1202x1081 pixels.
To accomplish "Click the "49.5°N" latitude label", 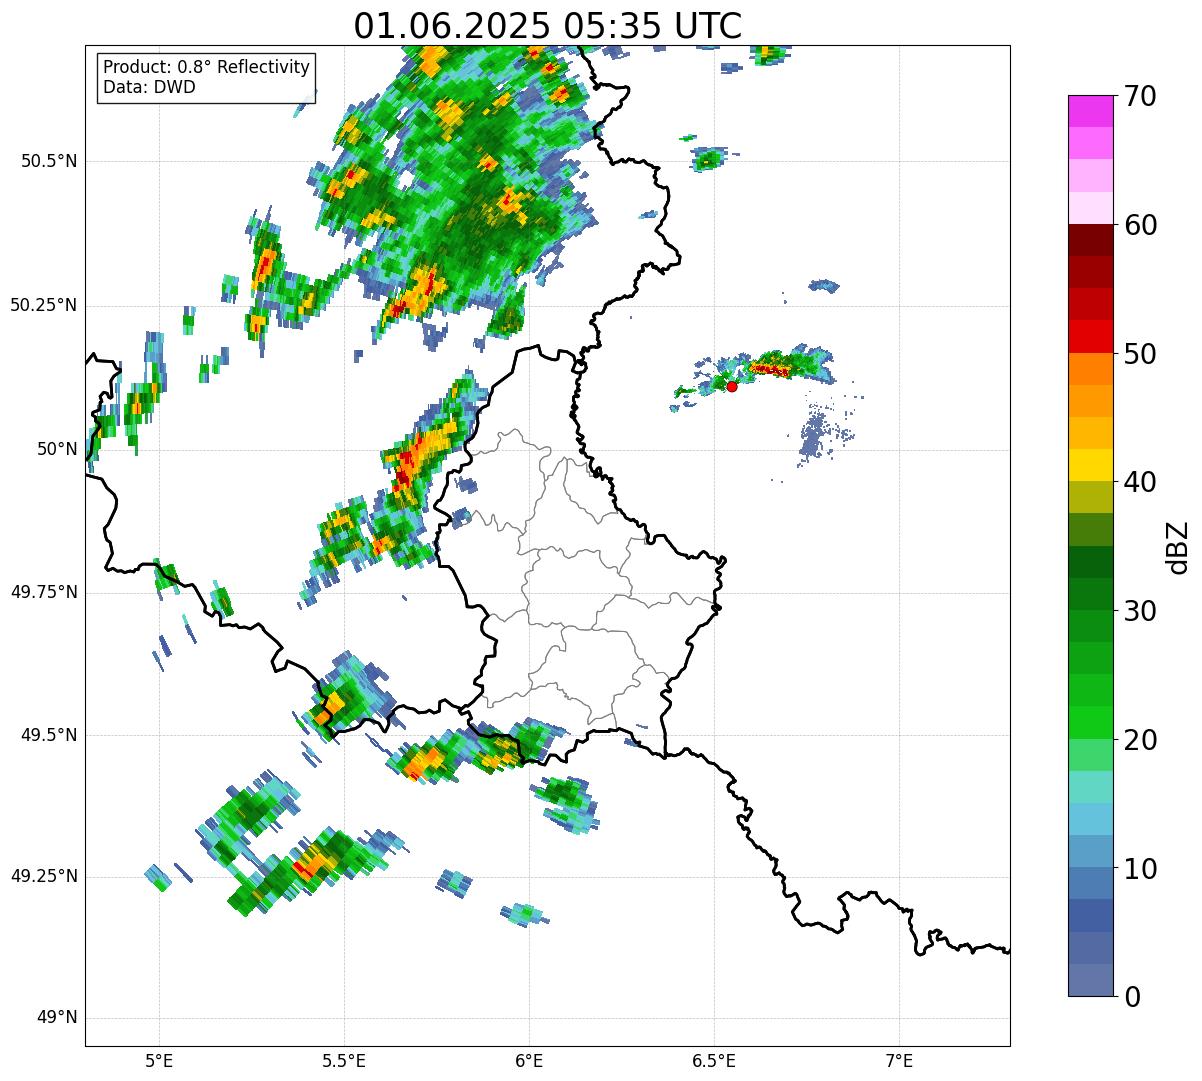I will 48,735.
